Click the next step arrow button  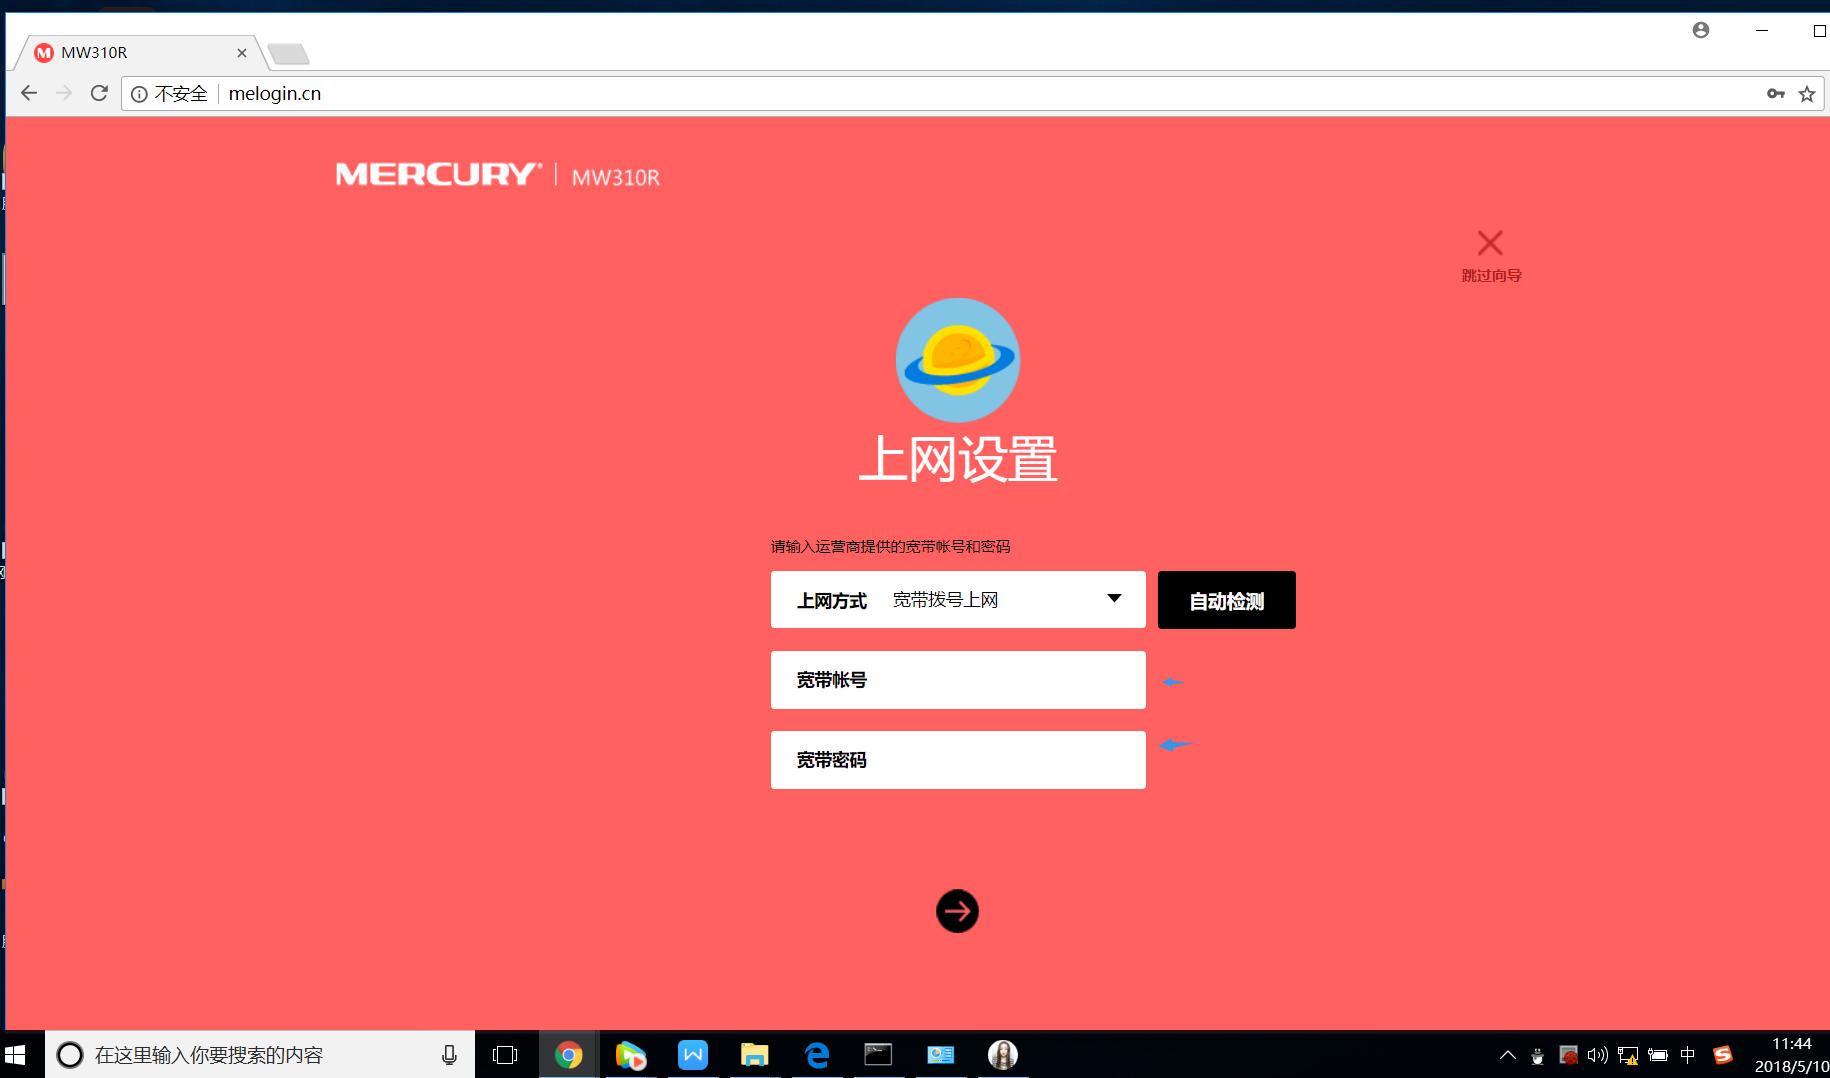pos(957,911)
